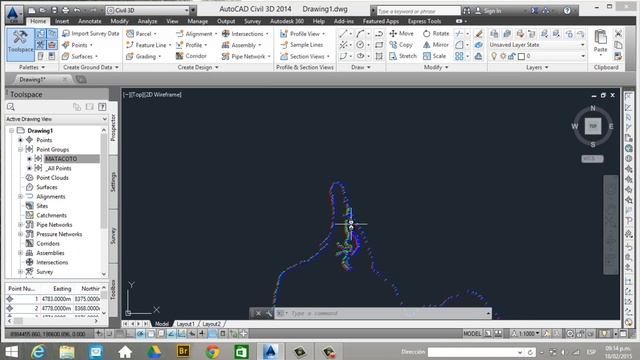Expand the Alignments tree node
Image resolution: width=640 pixels, height=360 pixels.
tap(20, 196)
